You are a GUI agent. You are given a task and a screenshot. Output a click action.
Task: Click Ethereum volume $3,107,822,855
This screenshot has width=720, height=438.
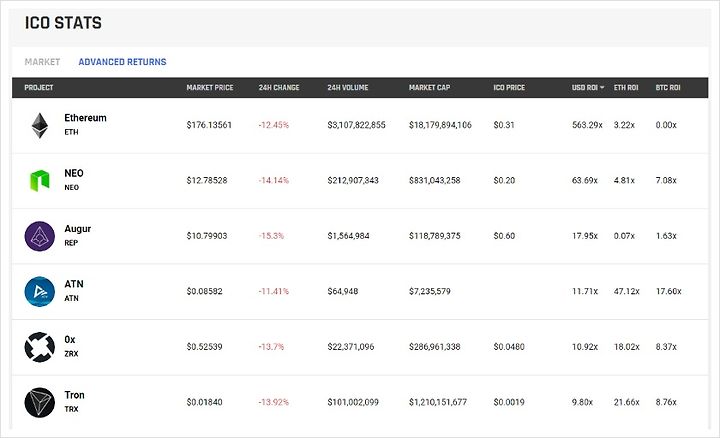356,125
